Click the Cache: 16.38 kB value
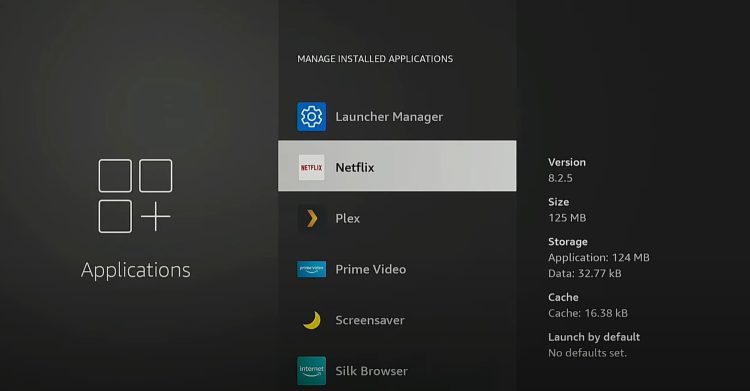750x391 pixels. point(588,313)
